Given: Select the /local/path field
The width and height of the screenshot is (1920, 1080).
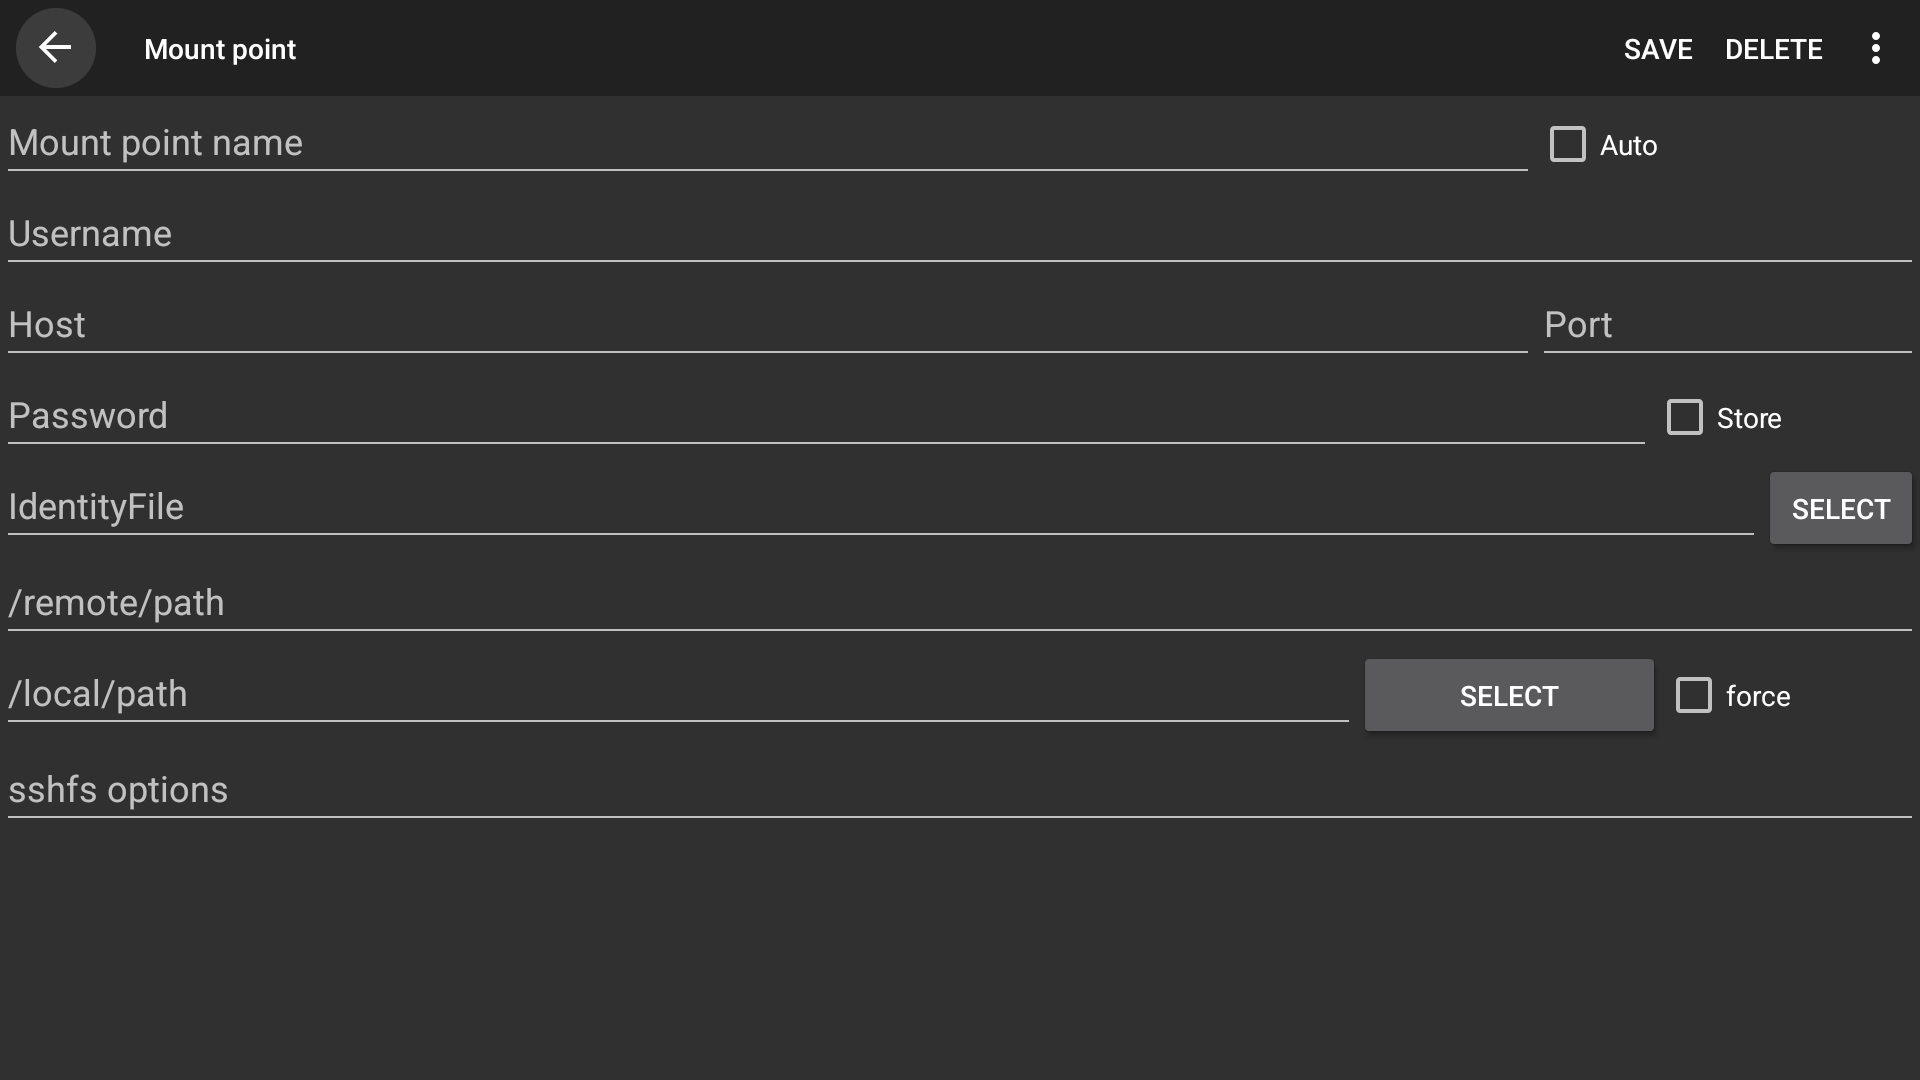Looking at the screenshot, I should (677, 694).
